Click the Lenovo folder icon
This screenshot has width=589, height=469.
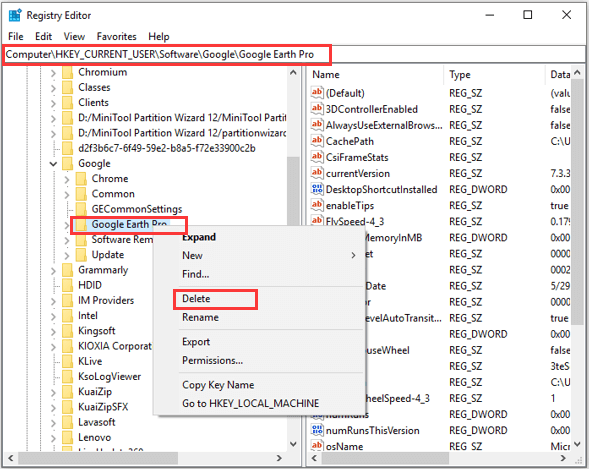pyautogui.click(x=68, y=437)
